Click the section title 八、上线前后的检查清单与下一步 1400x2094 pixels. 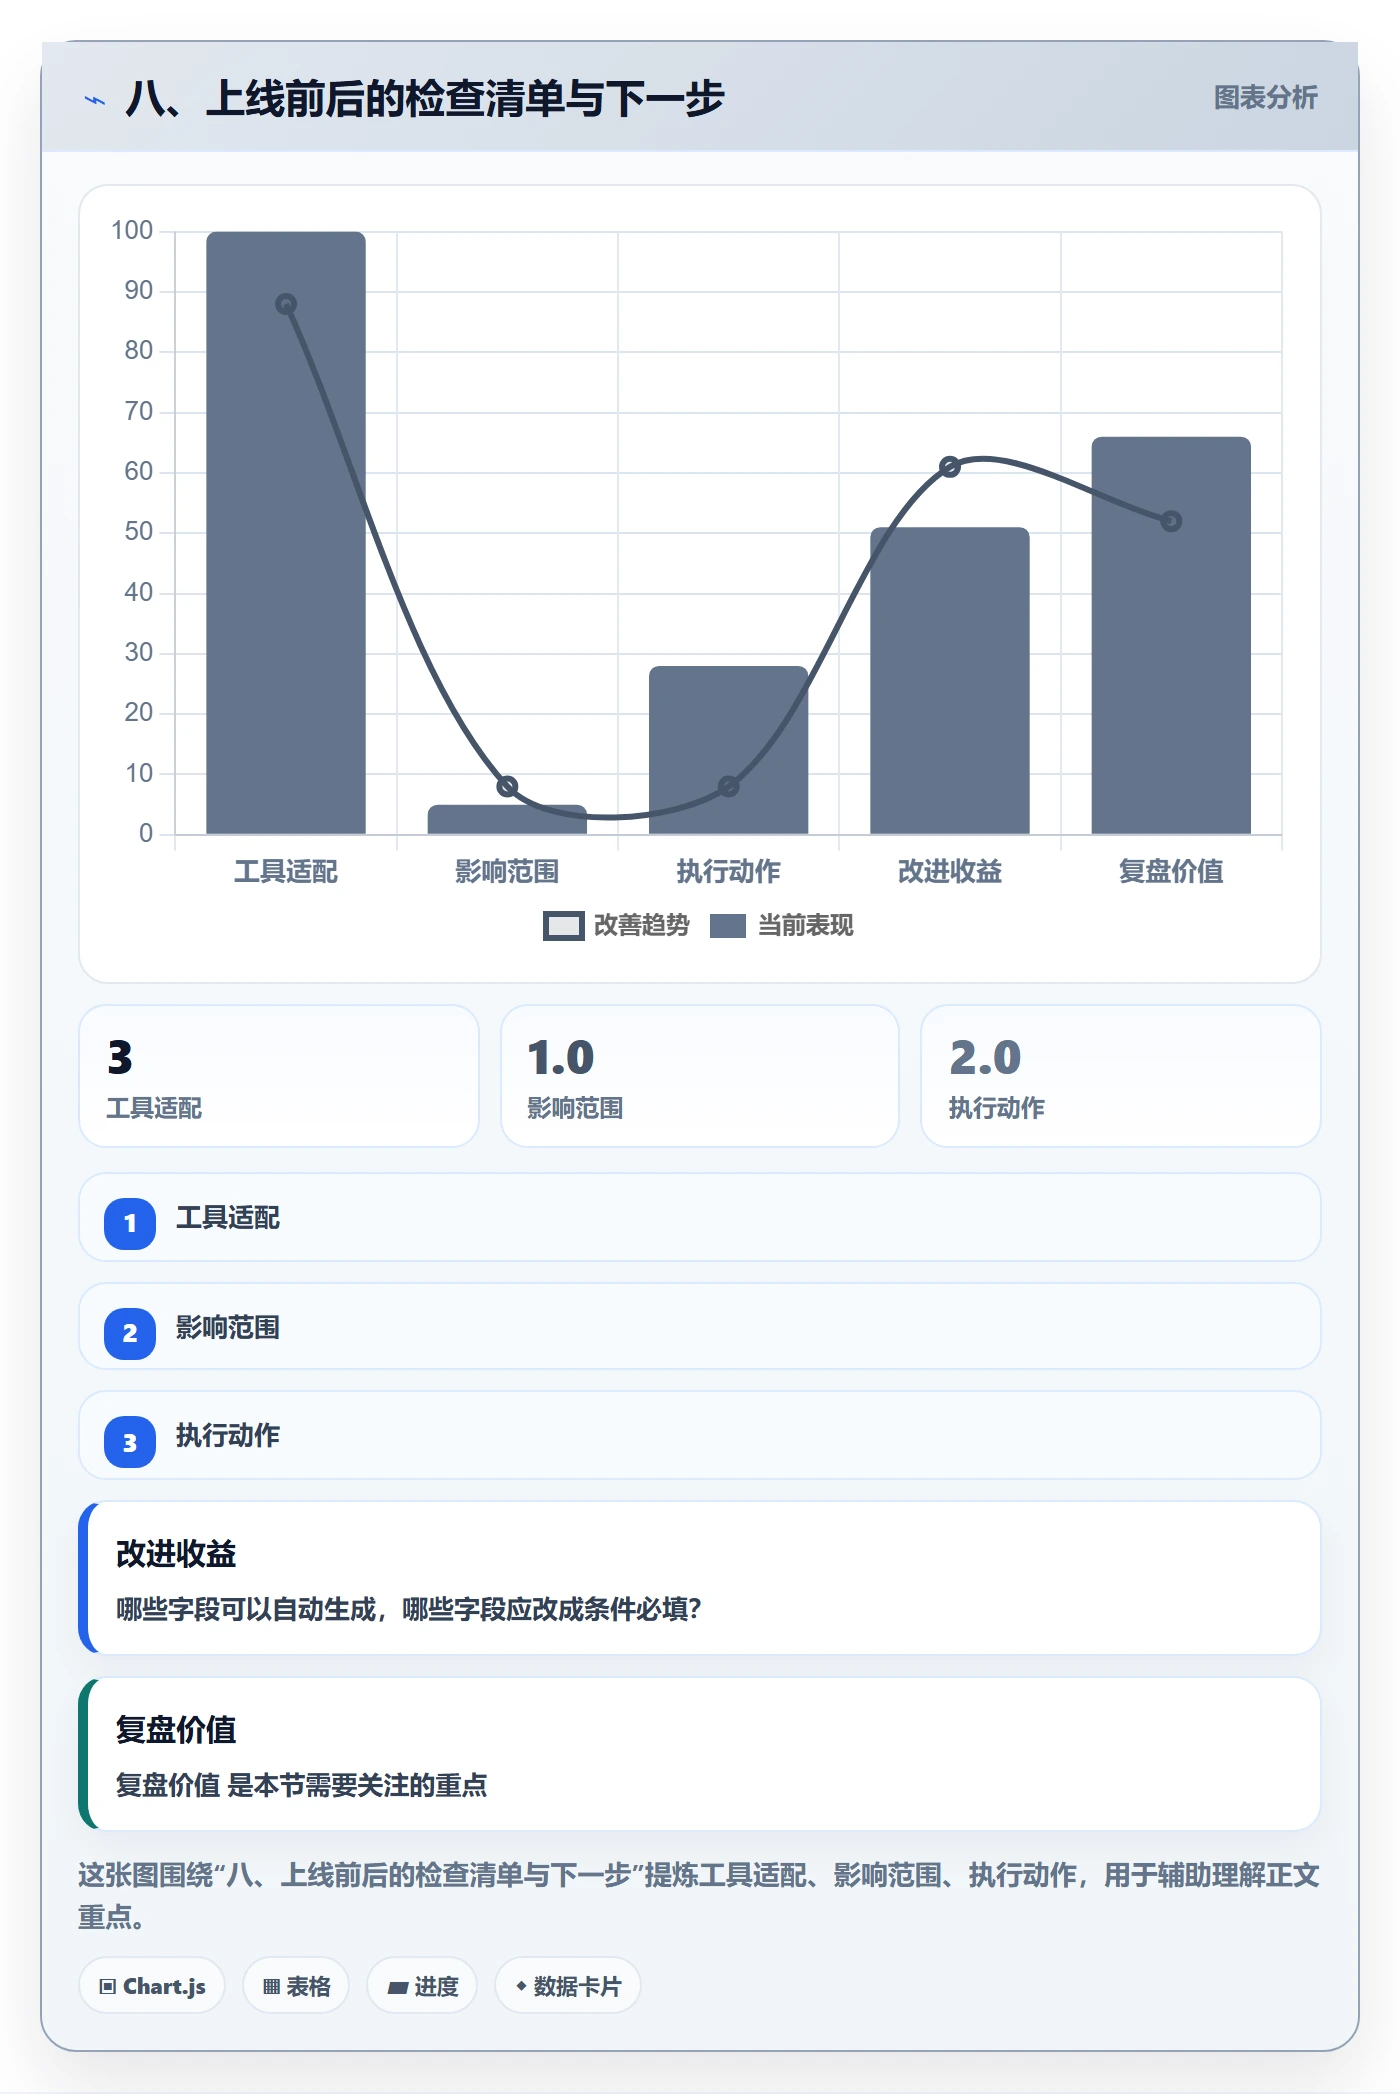pyautogui.click(x=424, y=99)
